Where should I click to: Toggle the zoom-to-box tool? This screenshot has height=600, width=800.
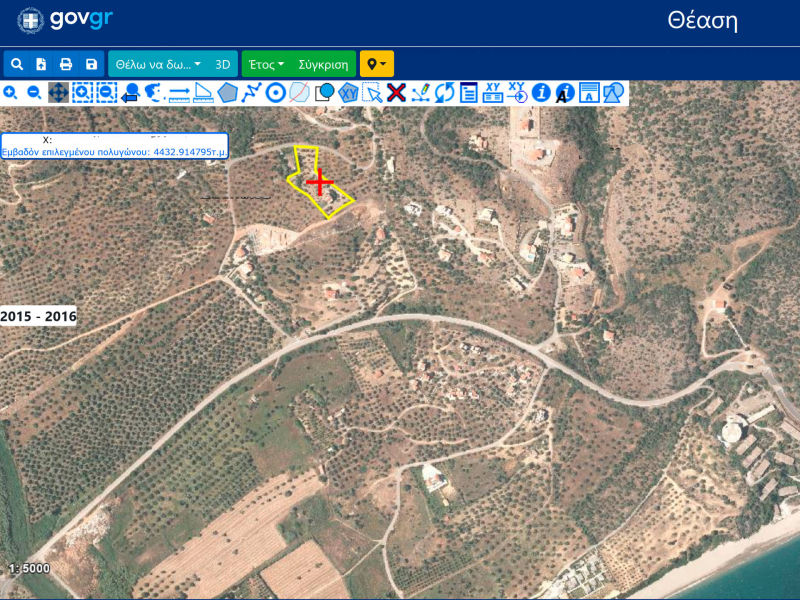pyautogui.click(x=82, y=93)
